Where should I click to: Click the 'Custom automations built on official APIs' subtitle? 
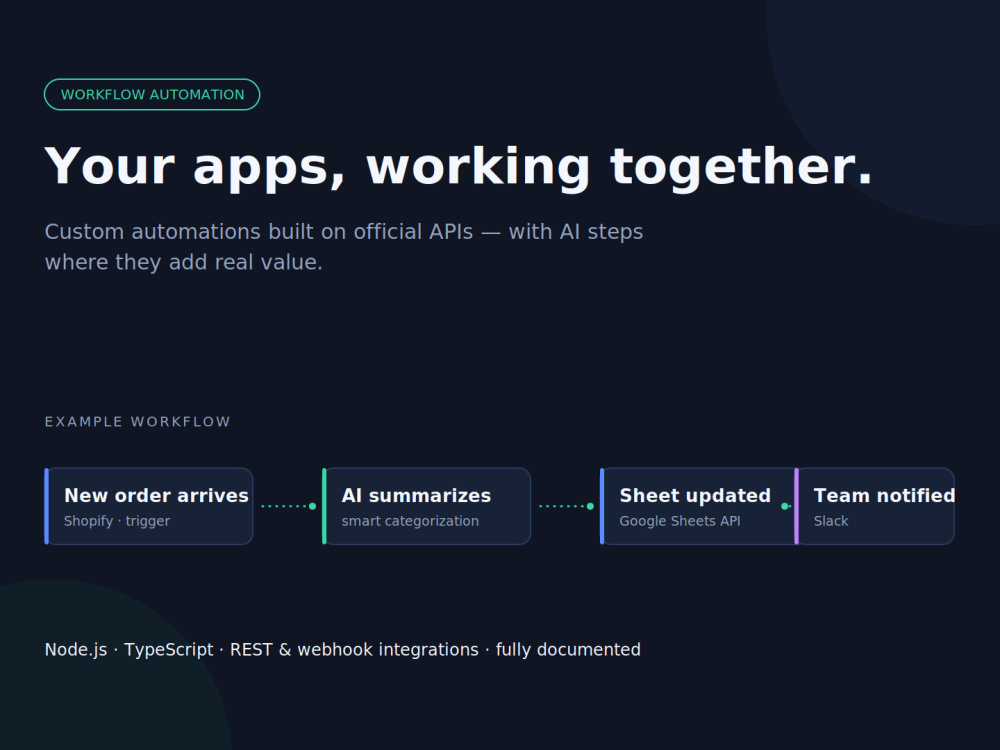point(344,247)
